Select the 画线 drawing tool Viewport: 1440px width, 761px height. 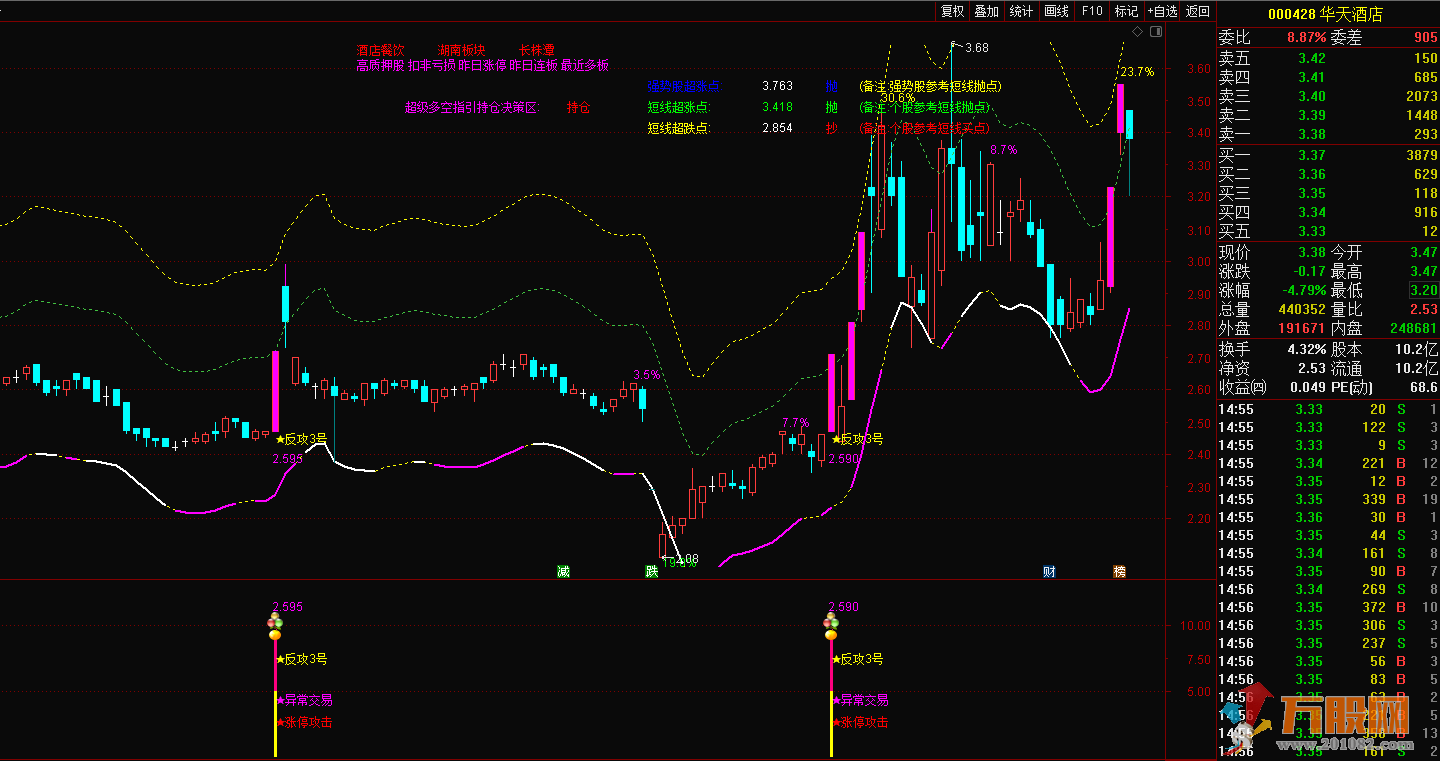coord(1057,11)
